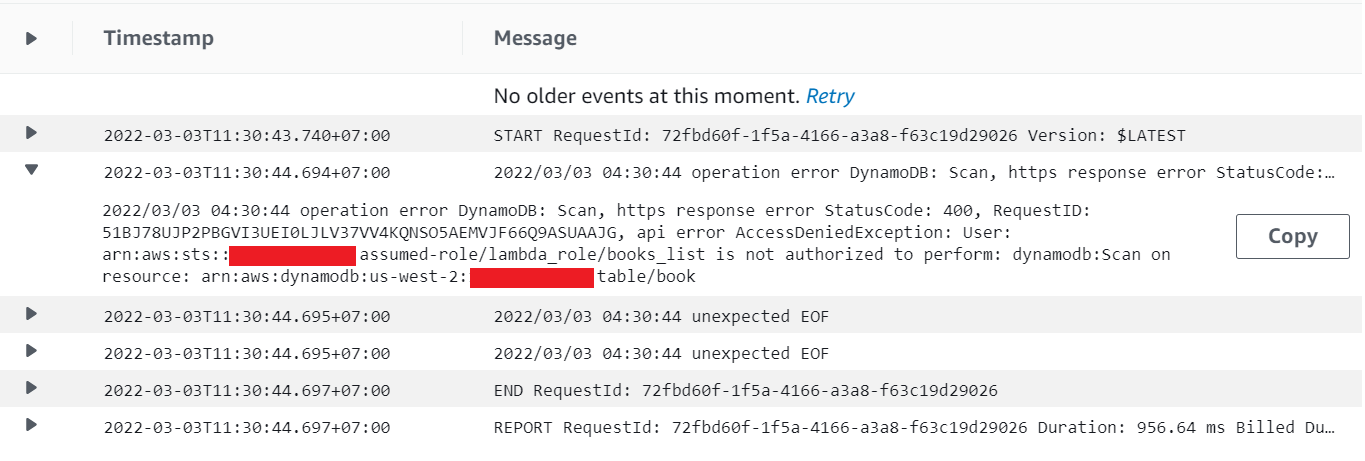Expand first unexpected EOF log row

31,314
